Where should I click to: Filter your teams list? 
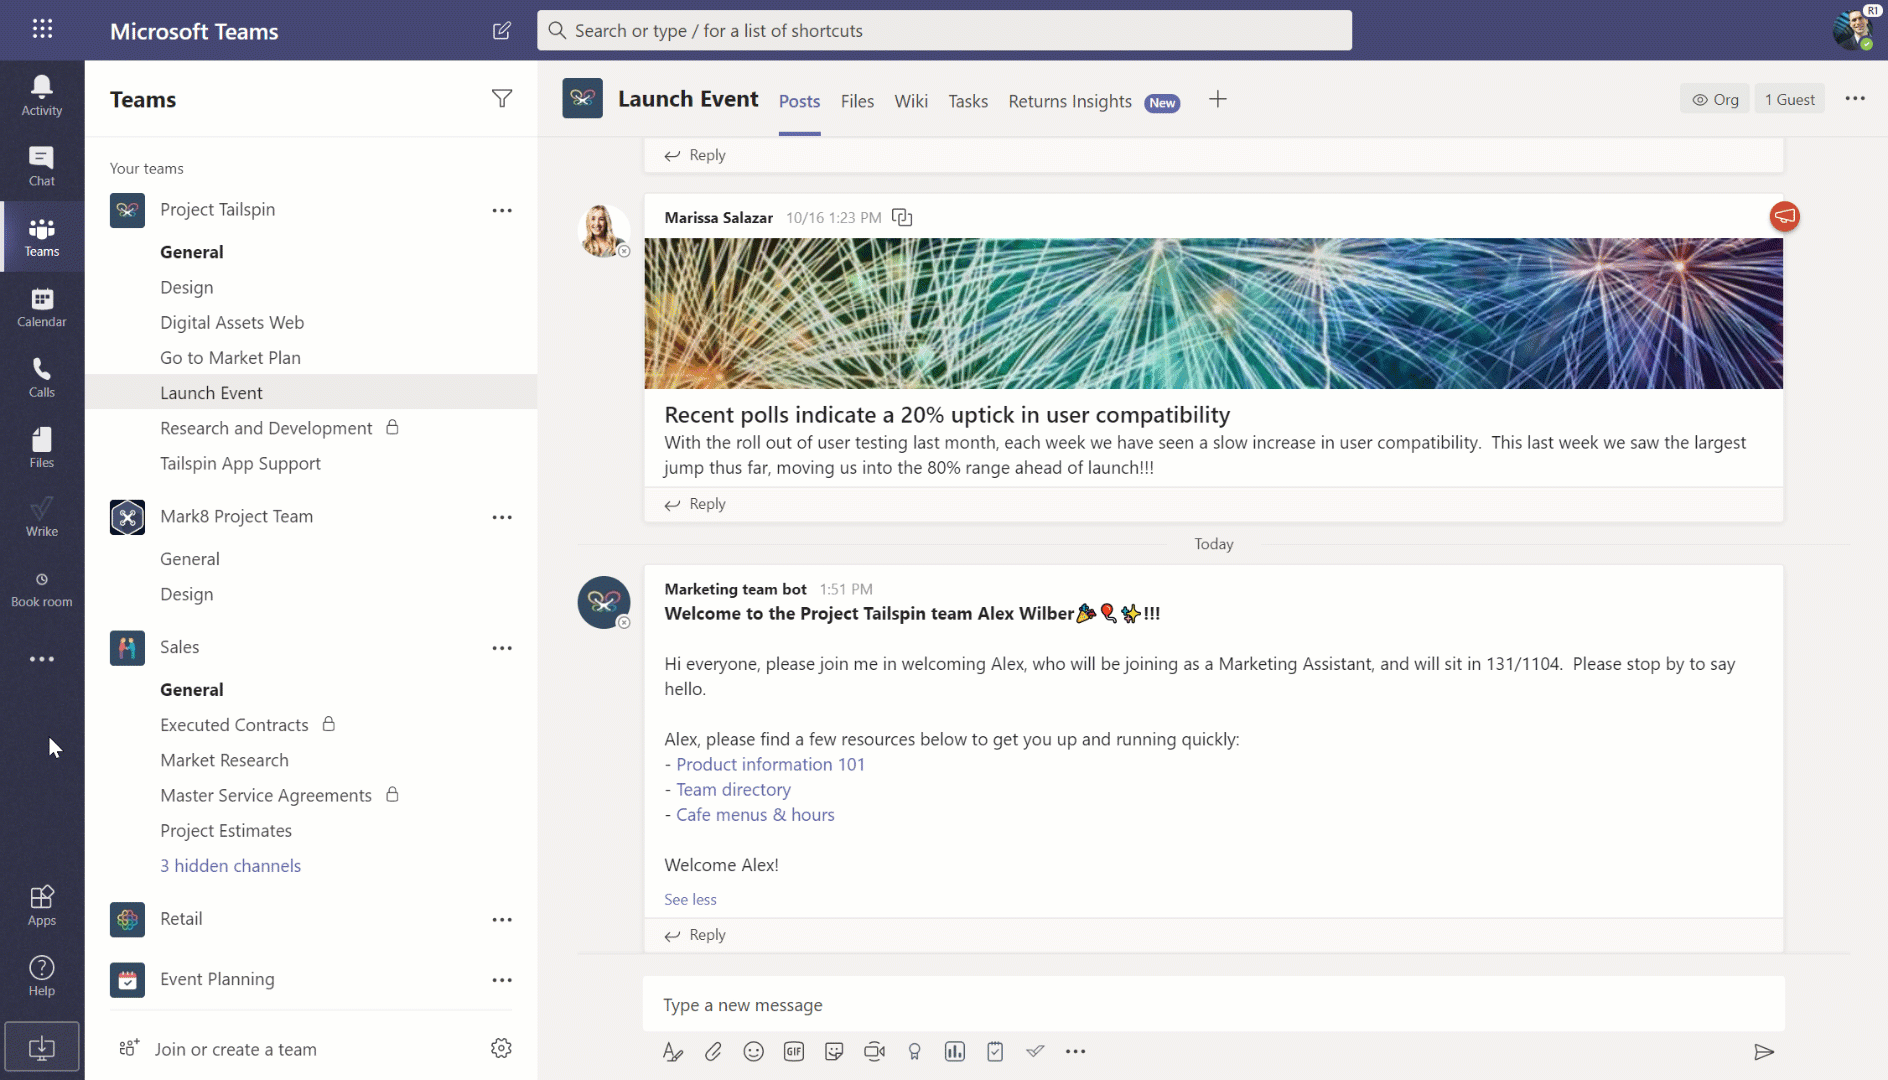[x=502, y=99]
